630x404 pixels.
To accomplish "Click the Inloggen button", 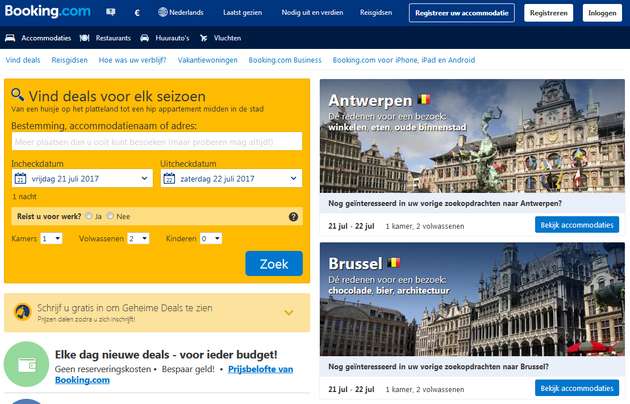I will pyautogui.click(x=601, y=13).
